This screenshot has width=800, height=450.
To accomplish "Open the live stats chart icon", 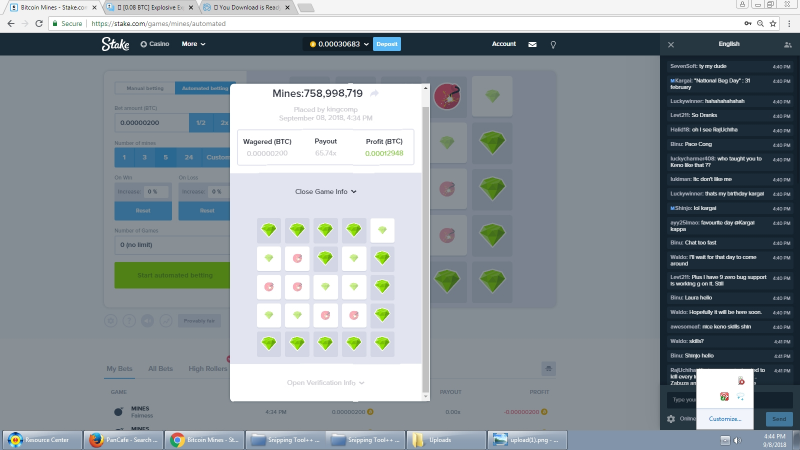I will click(166, 321).
